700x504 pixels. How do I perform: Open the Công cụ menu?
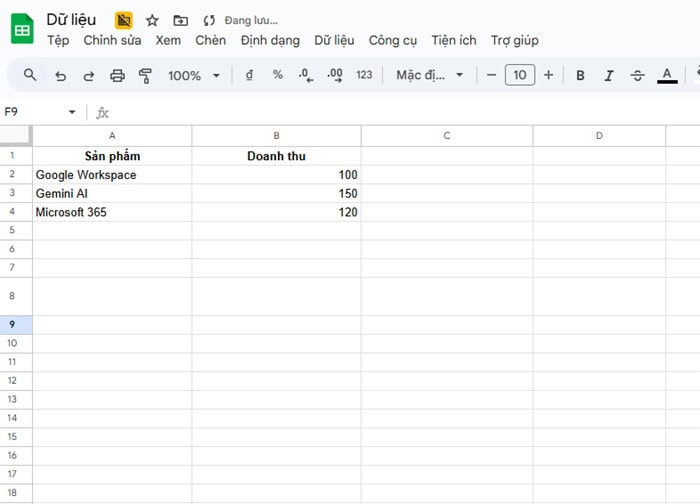coord(393,41)
